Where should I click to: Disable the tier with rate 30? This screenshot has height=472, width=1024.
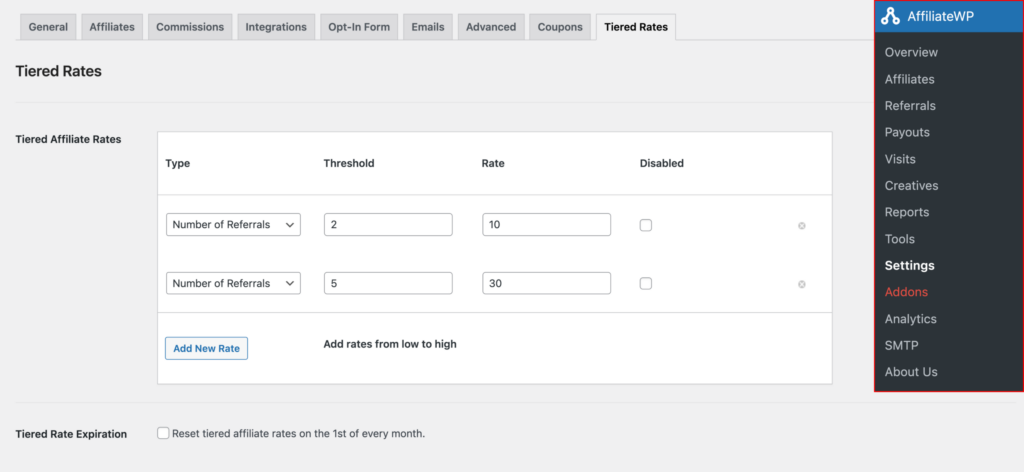(645, 283)
